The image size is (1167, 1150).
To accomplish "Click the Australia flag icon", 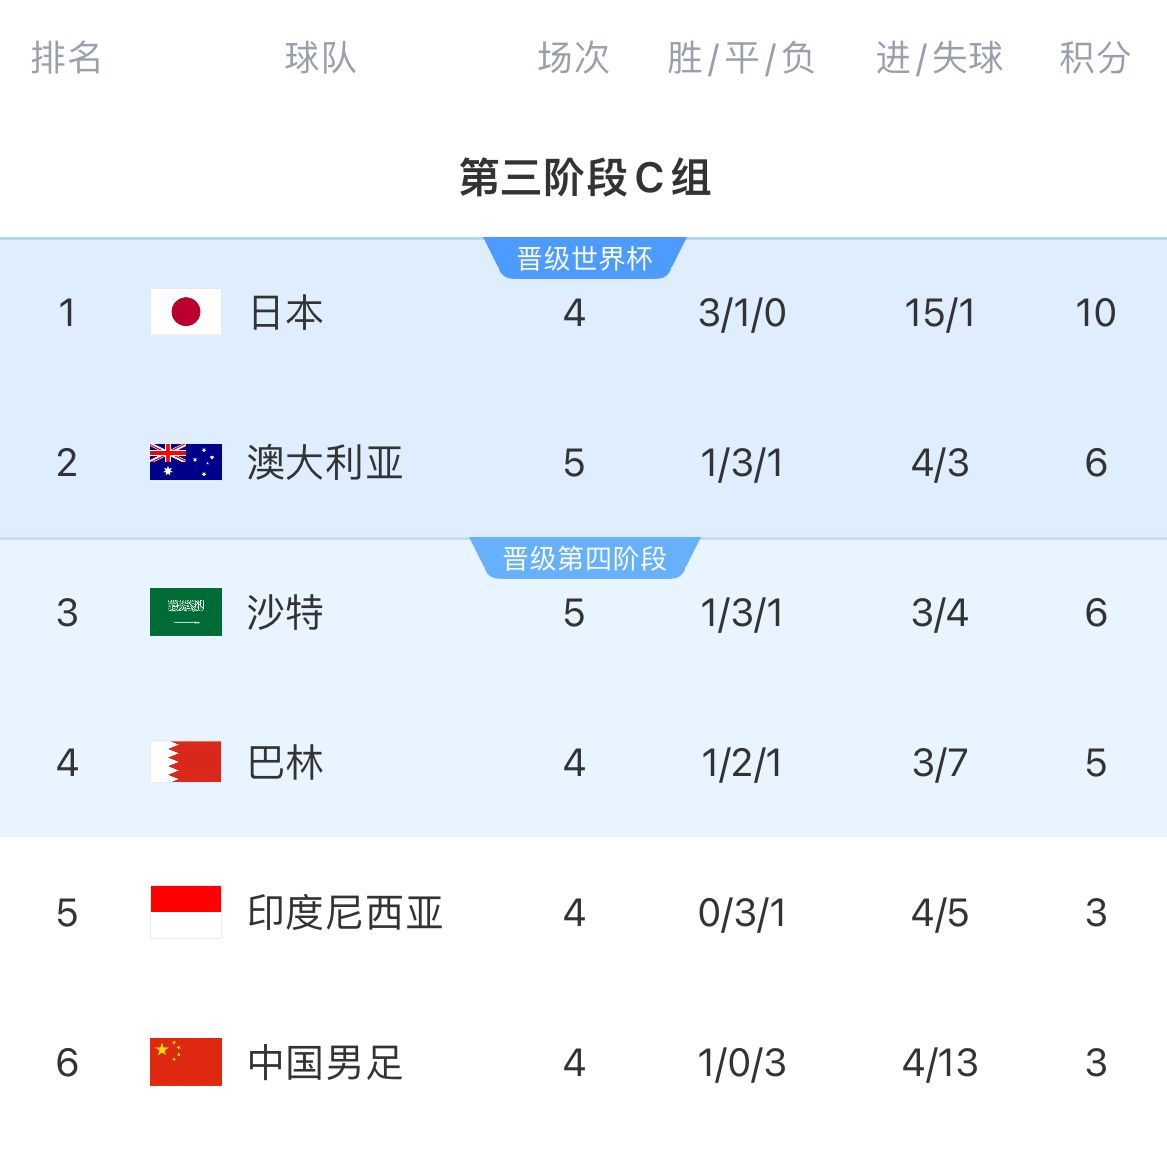I will coord(185,462).
